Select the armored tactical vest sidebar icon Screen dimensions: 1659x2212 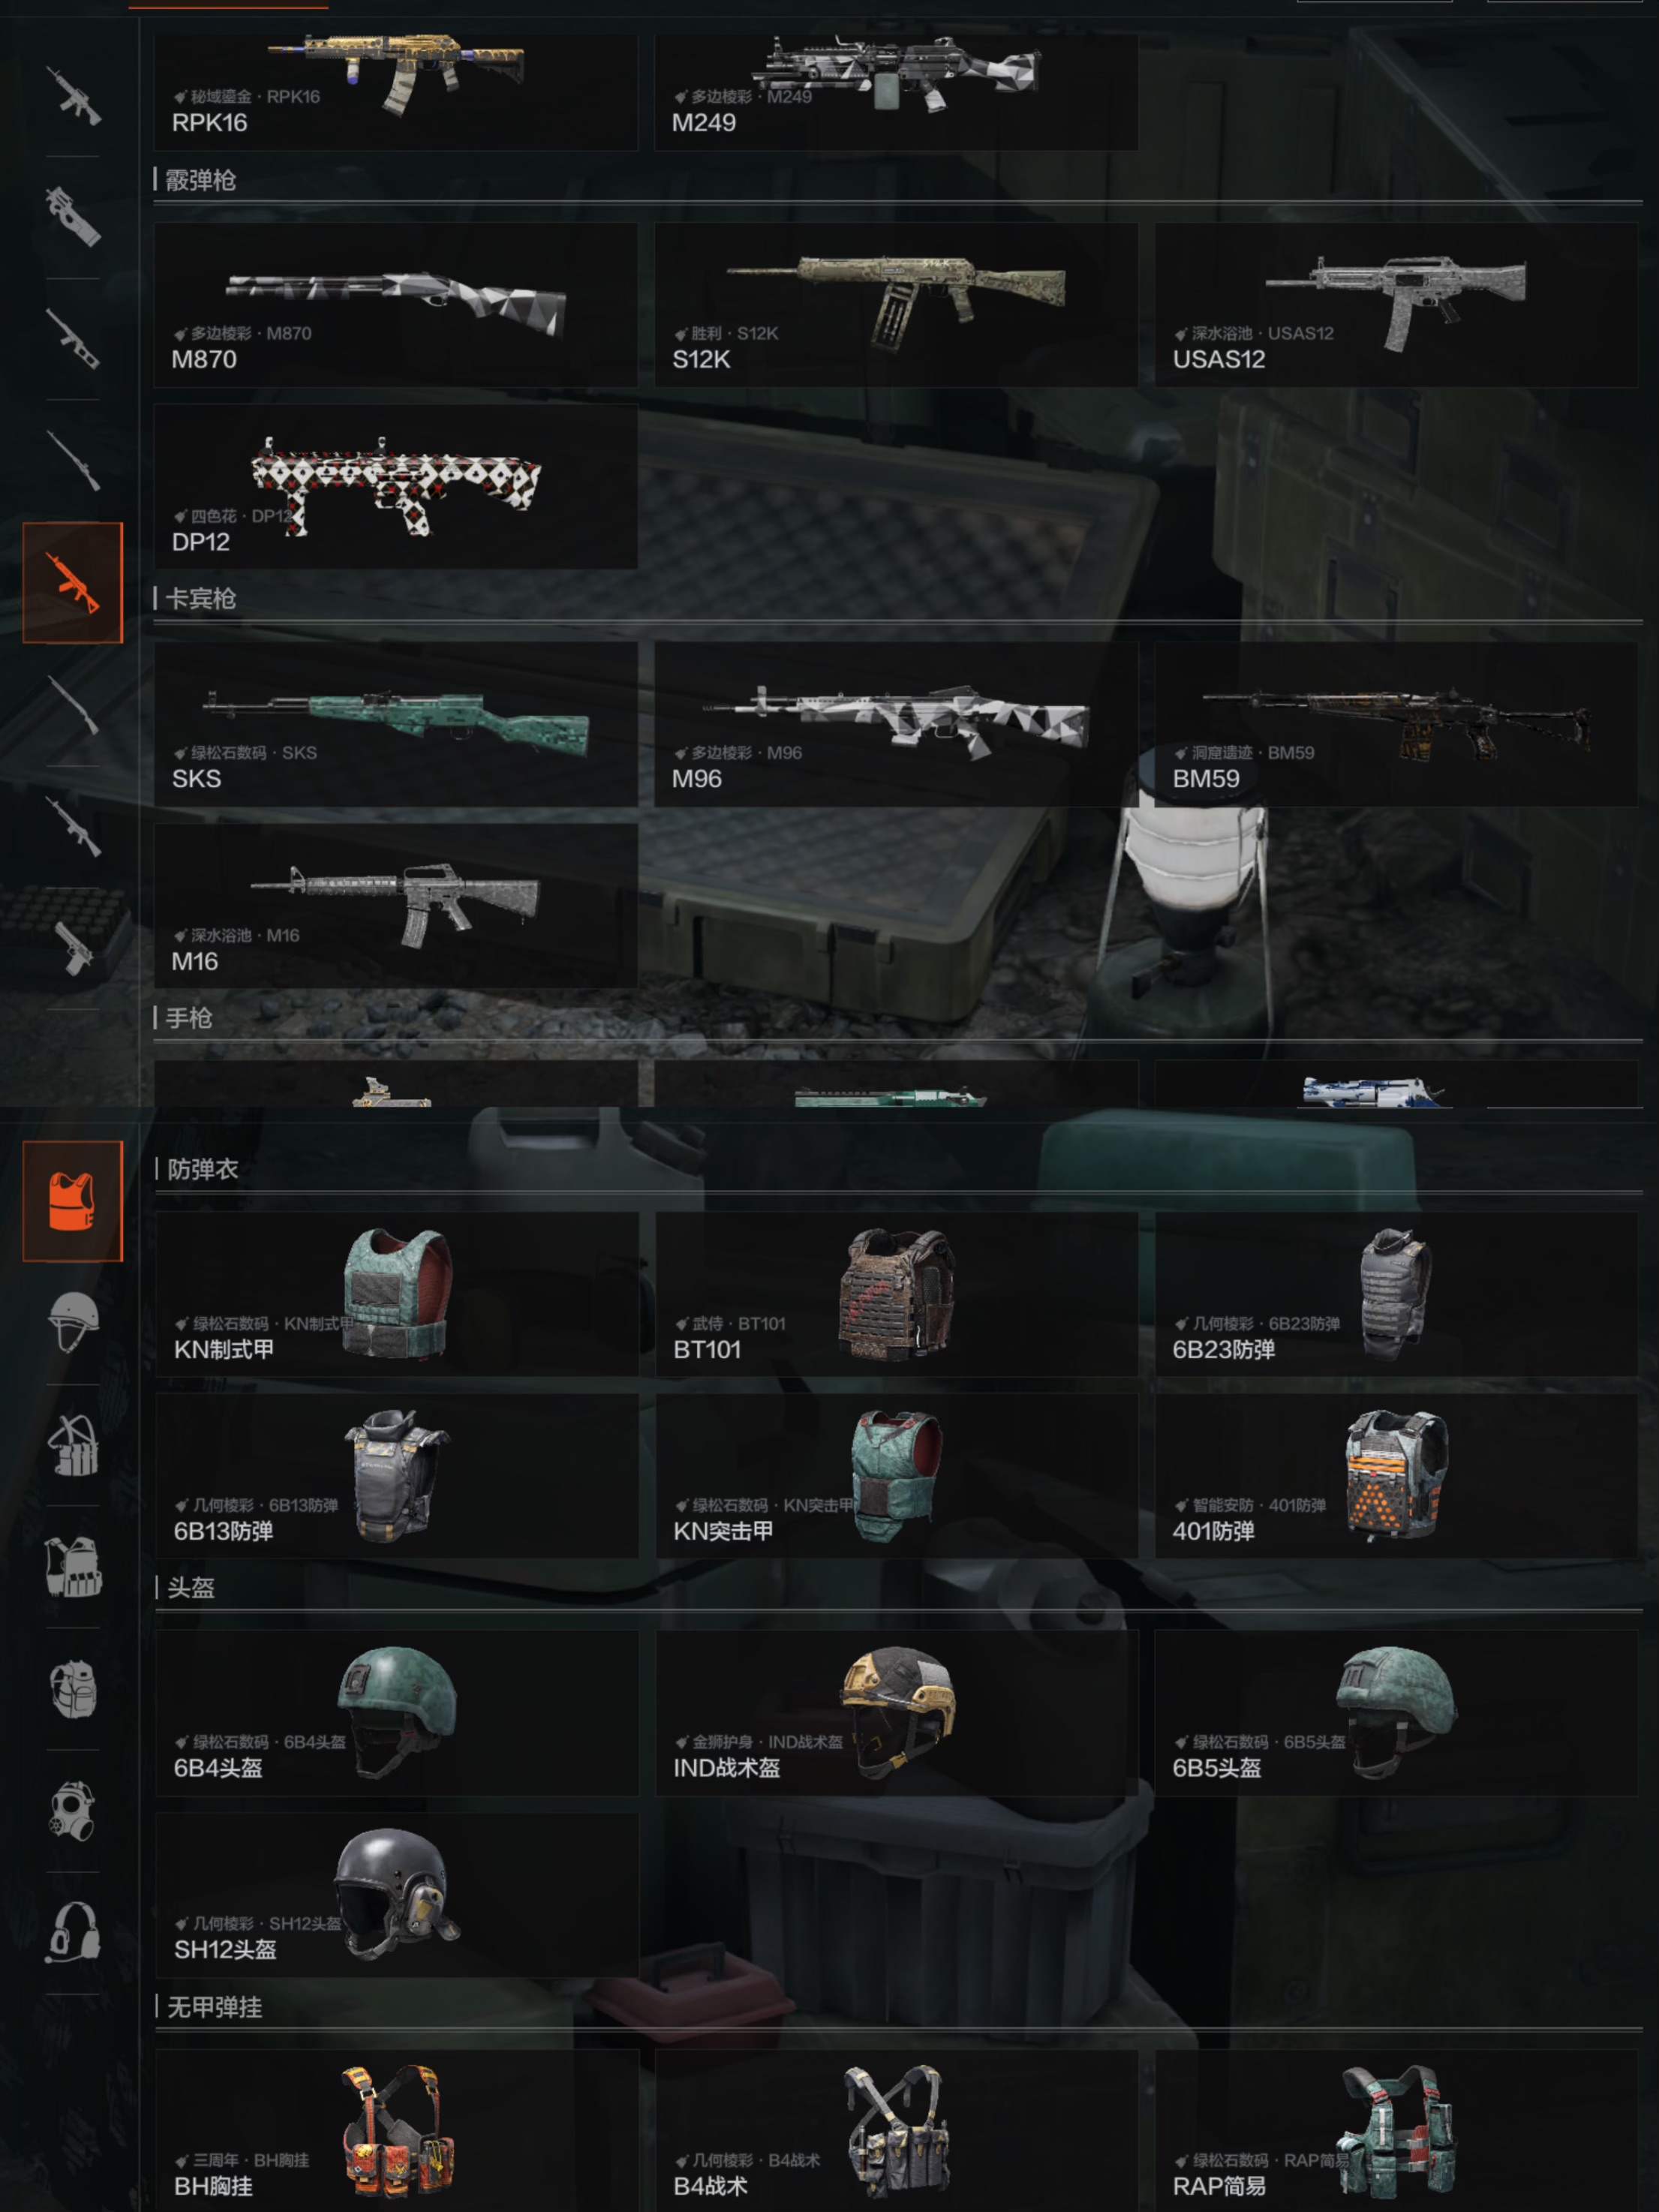72,1567
